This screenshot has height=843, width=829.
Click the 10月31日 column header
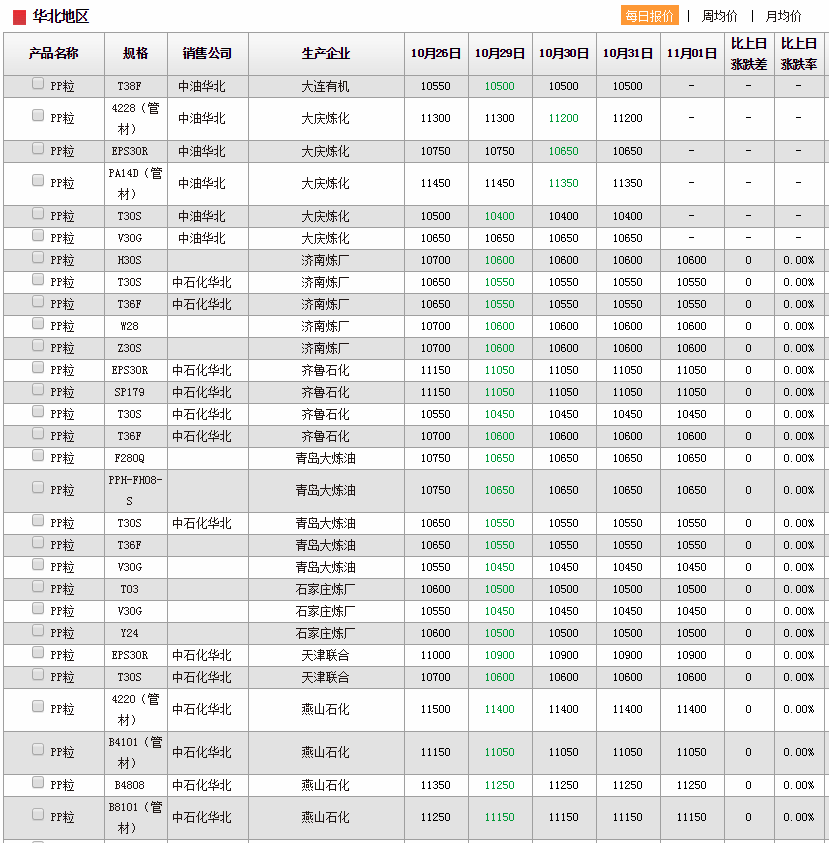tap(628, 53)
